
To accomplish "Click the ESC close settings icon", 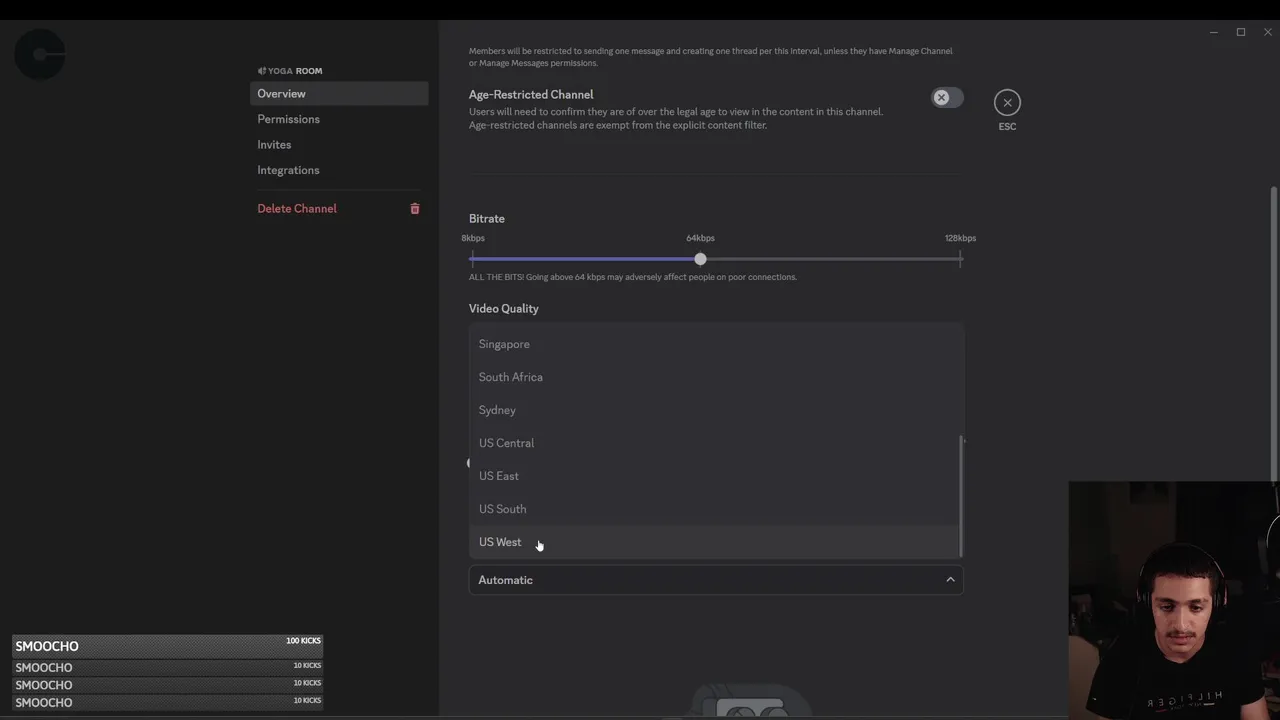I will (1007, 103).
